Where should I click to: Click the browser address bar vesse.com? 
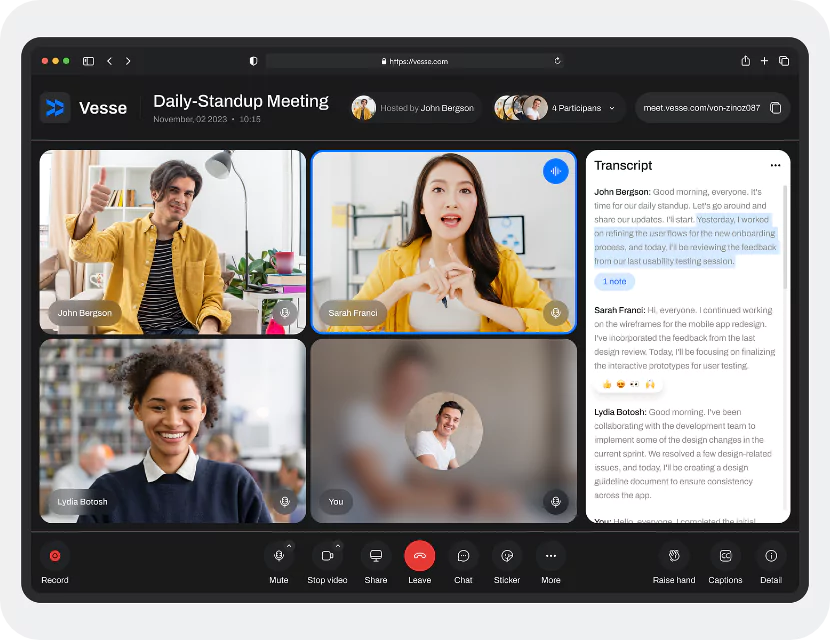click(x=414, y=61)
